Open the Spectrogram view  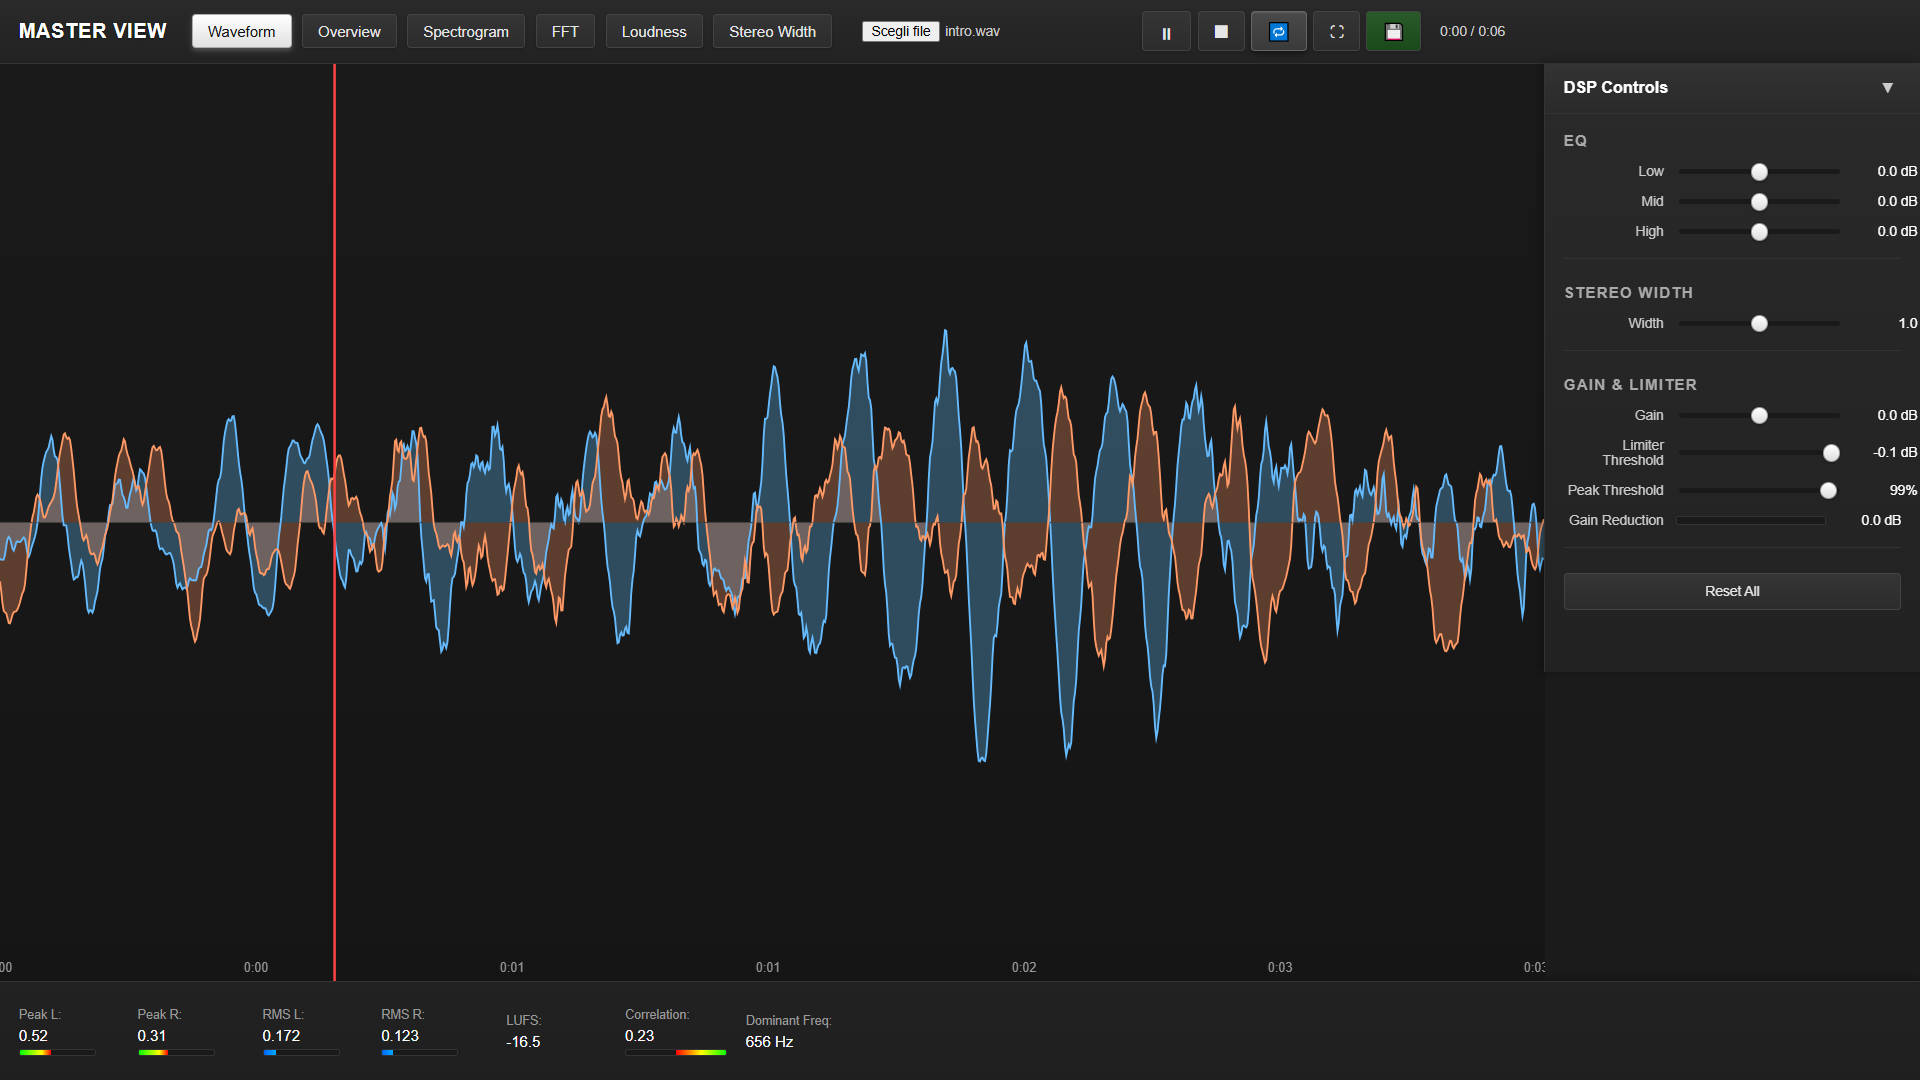click(465, 32)
